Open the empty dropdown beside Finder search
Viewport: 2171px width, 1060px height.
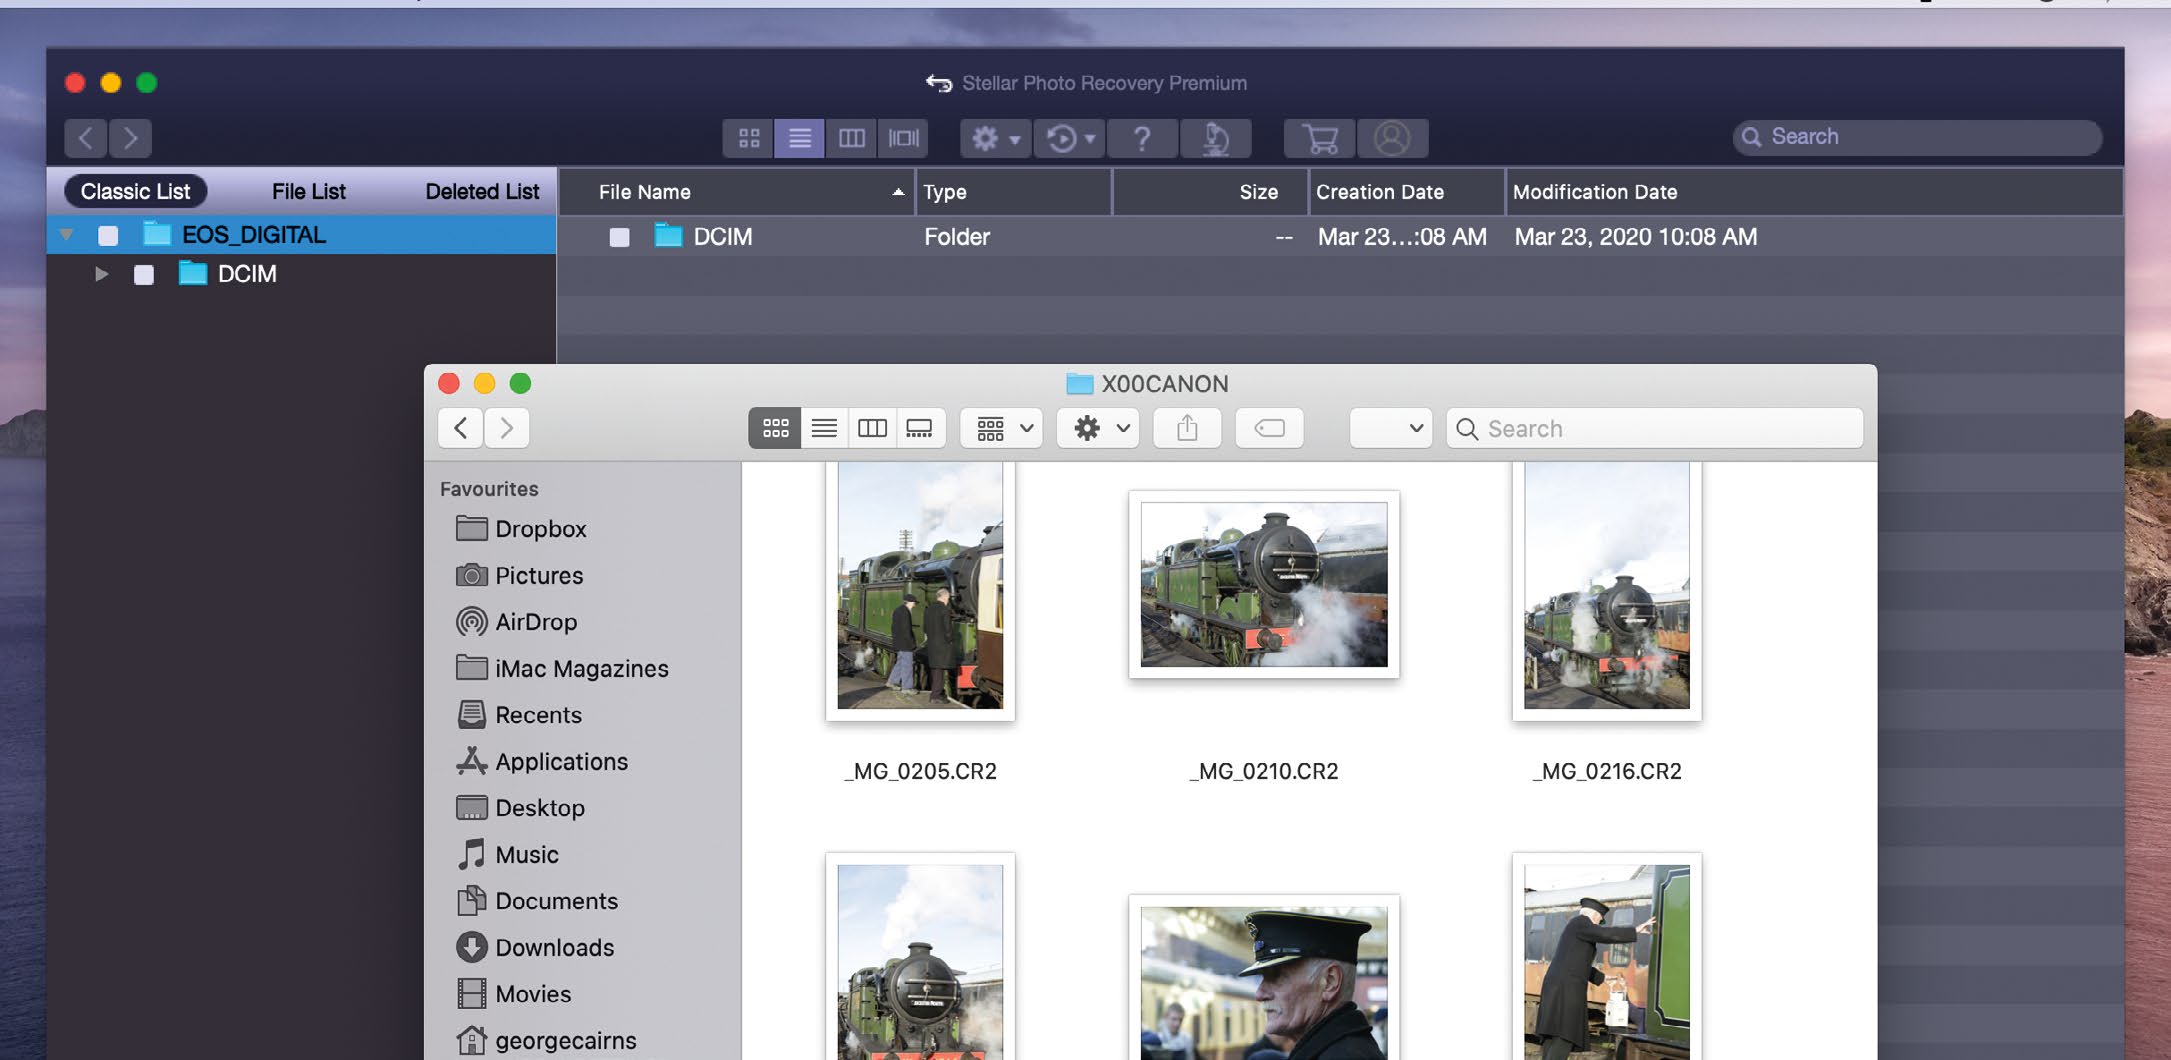(1390, 428)
